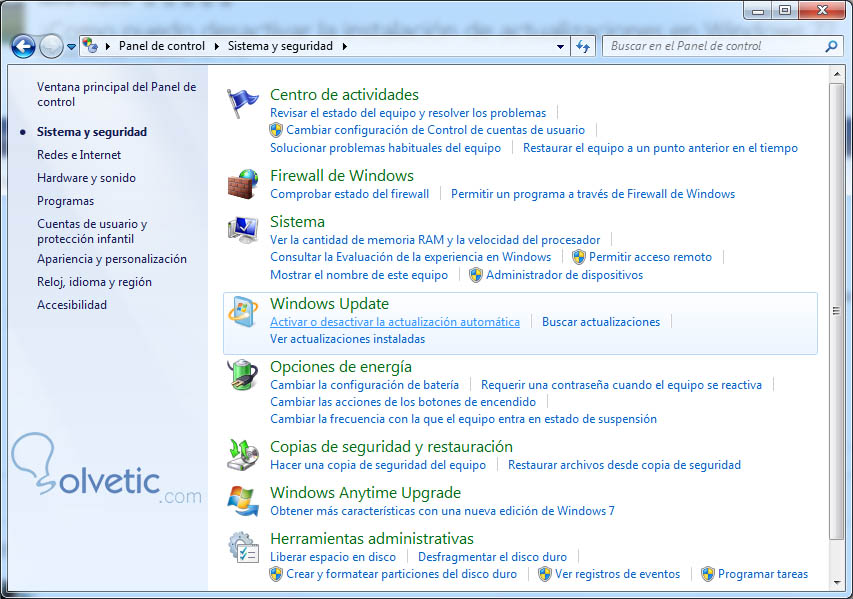Click Revisar el estado del equipo link
This screenshot has height=599, width=853.
408,113
